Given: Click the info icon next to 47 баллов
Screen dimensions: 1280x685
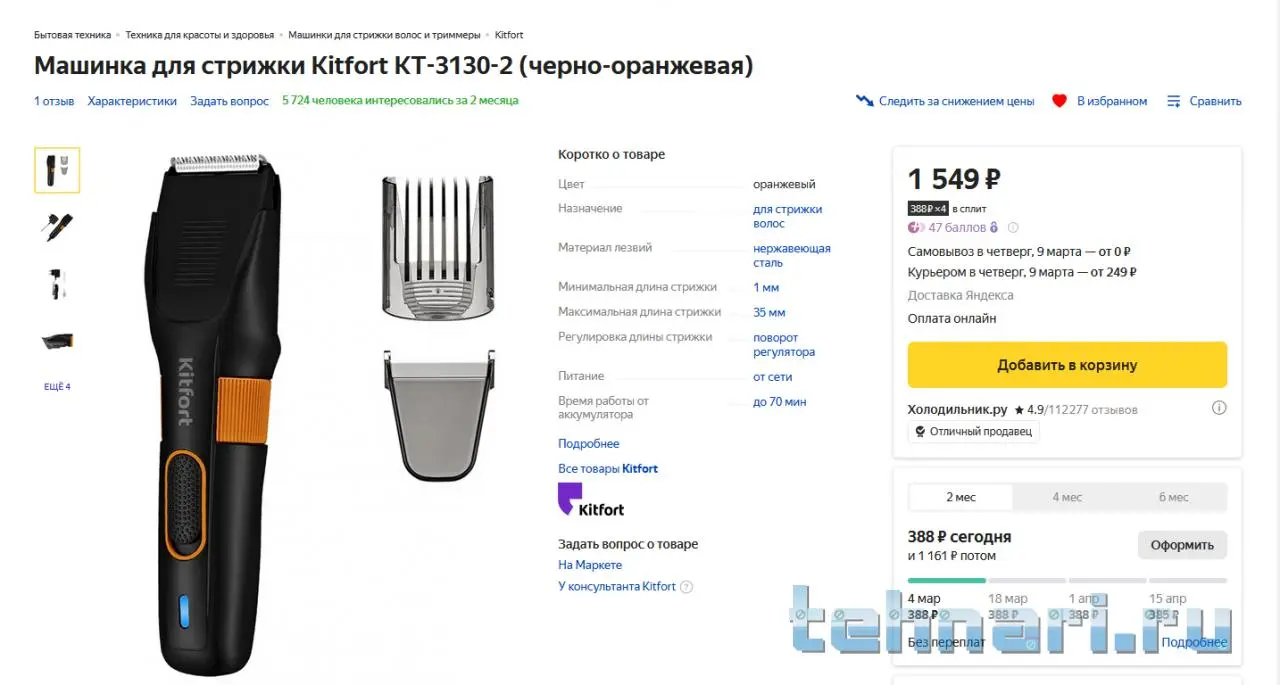Looking at the screenshot, I should pos(1013,228).
